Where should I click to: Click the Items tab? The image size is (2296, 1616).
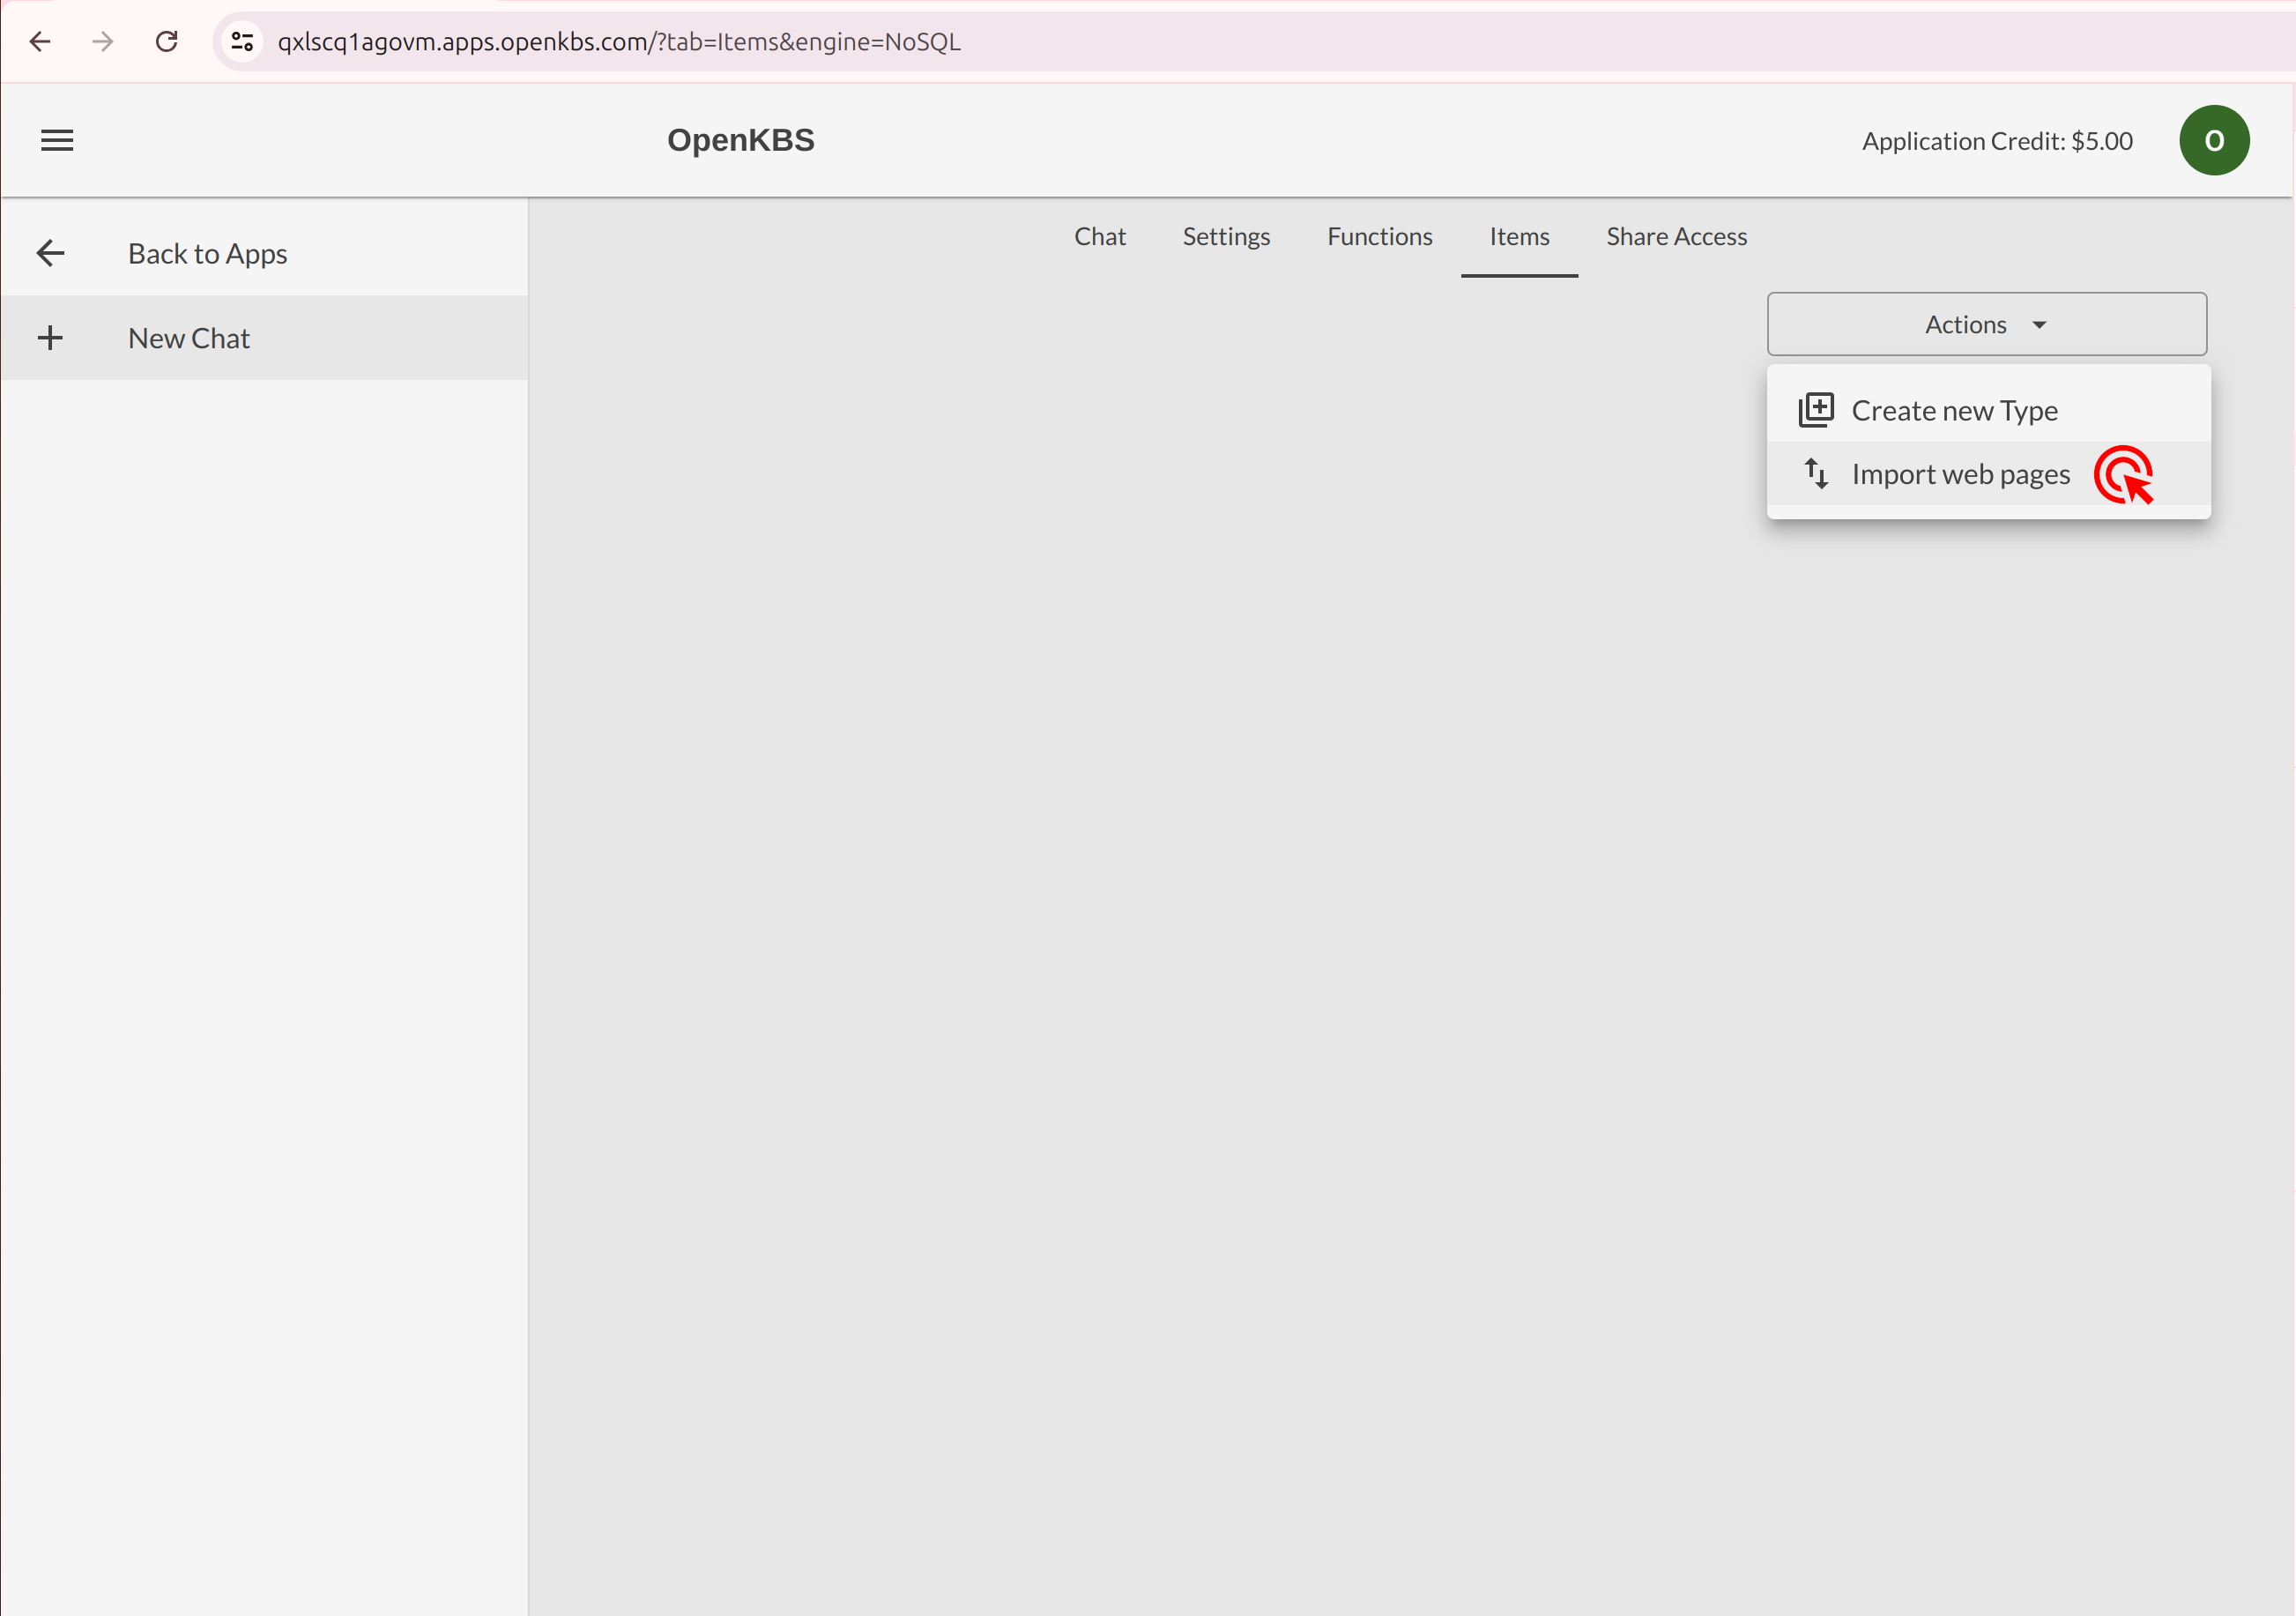[x=1518, y=236]
